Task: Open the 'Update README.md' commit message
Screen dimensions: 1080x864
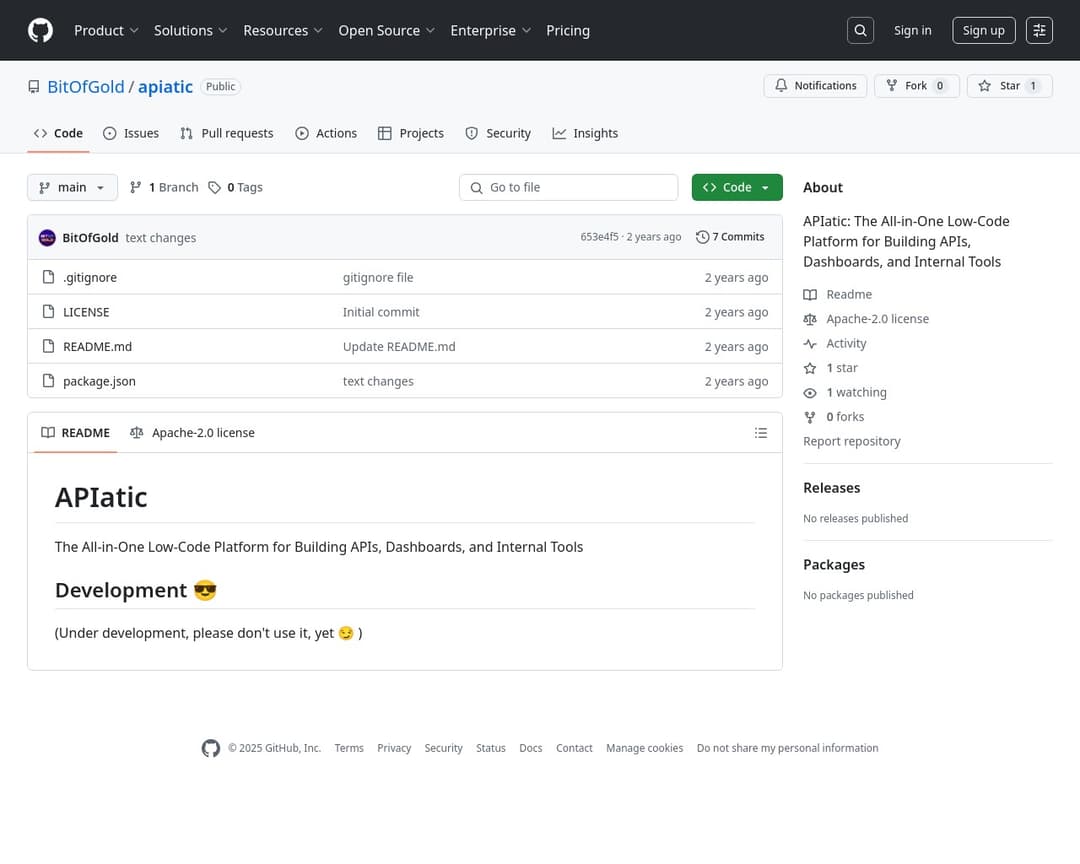Action: tap(399, 347)
